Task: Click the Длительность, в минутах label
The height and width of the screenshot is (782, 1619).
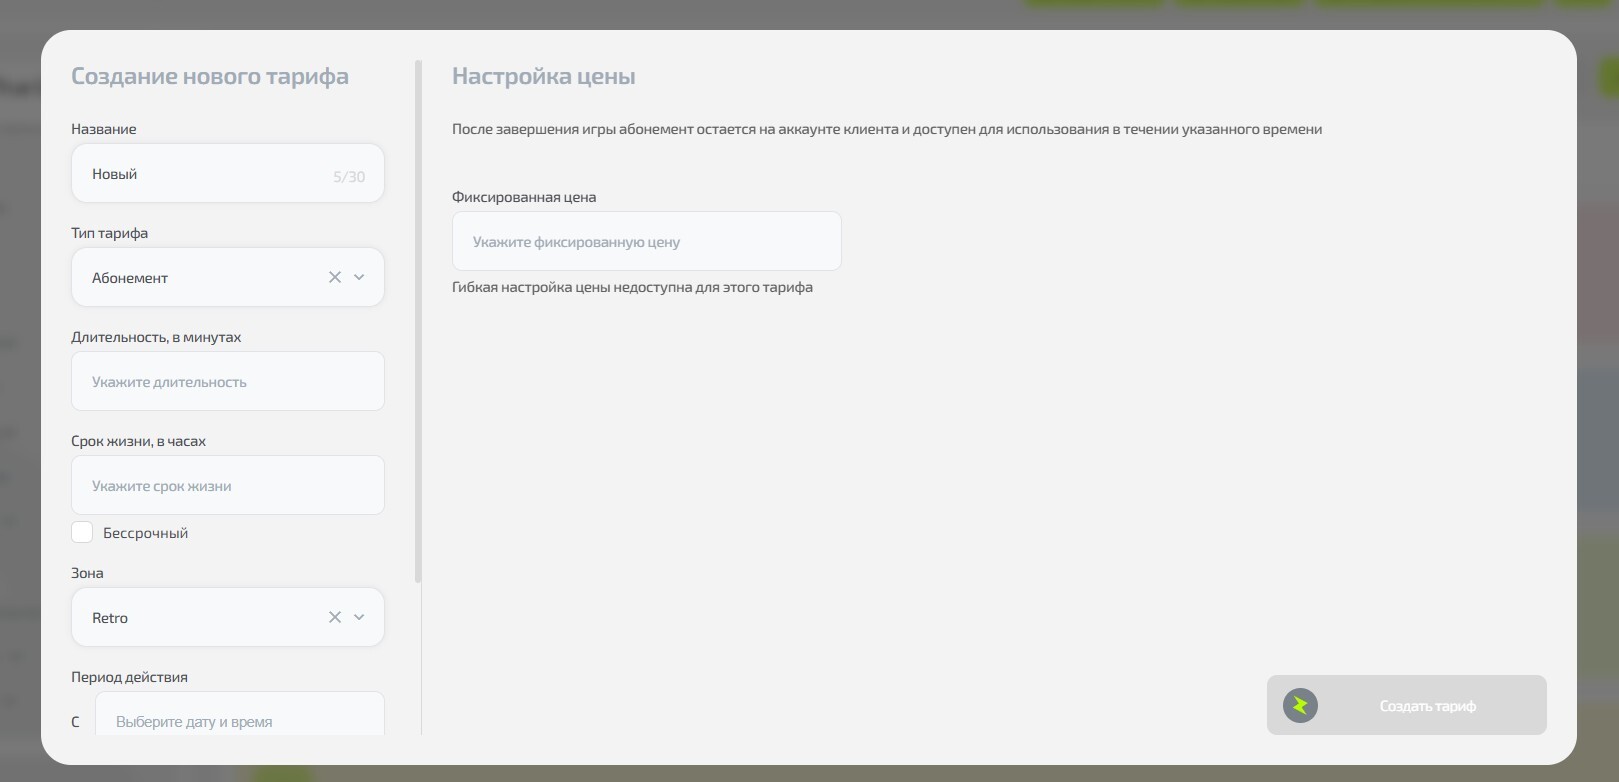Action: 156,337
